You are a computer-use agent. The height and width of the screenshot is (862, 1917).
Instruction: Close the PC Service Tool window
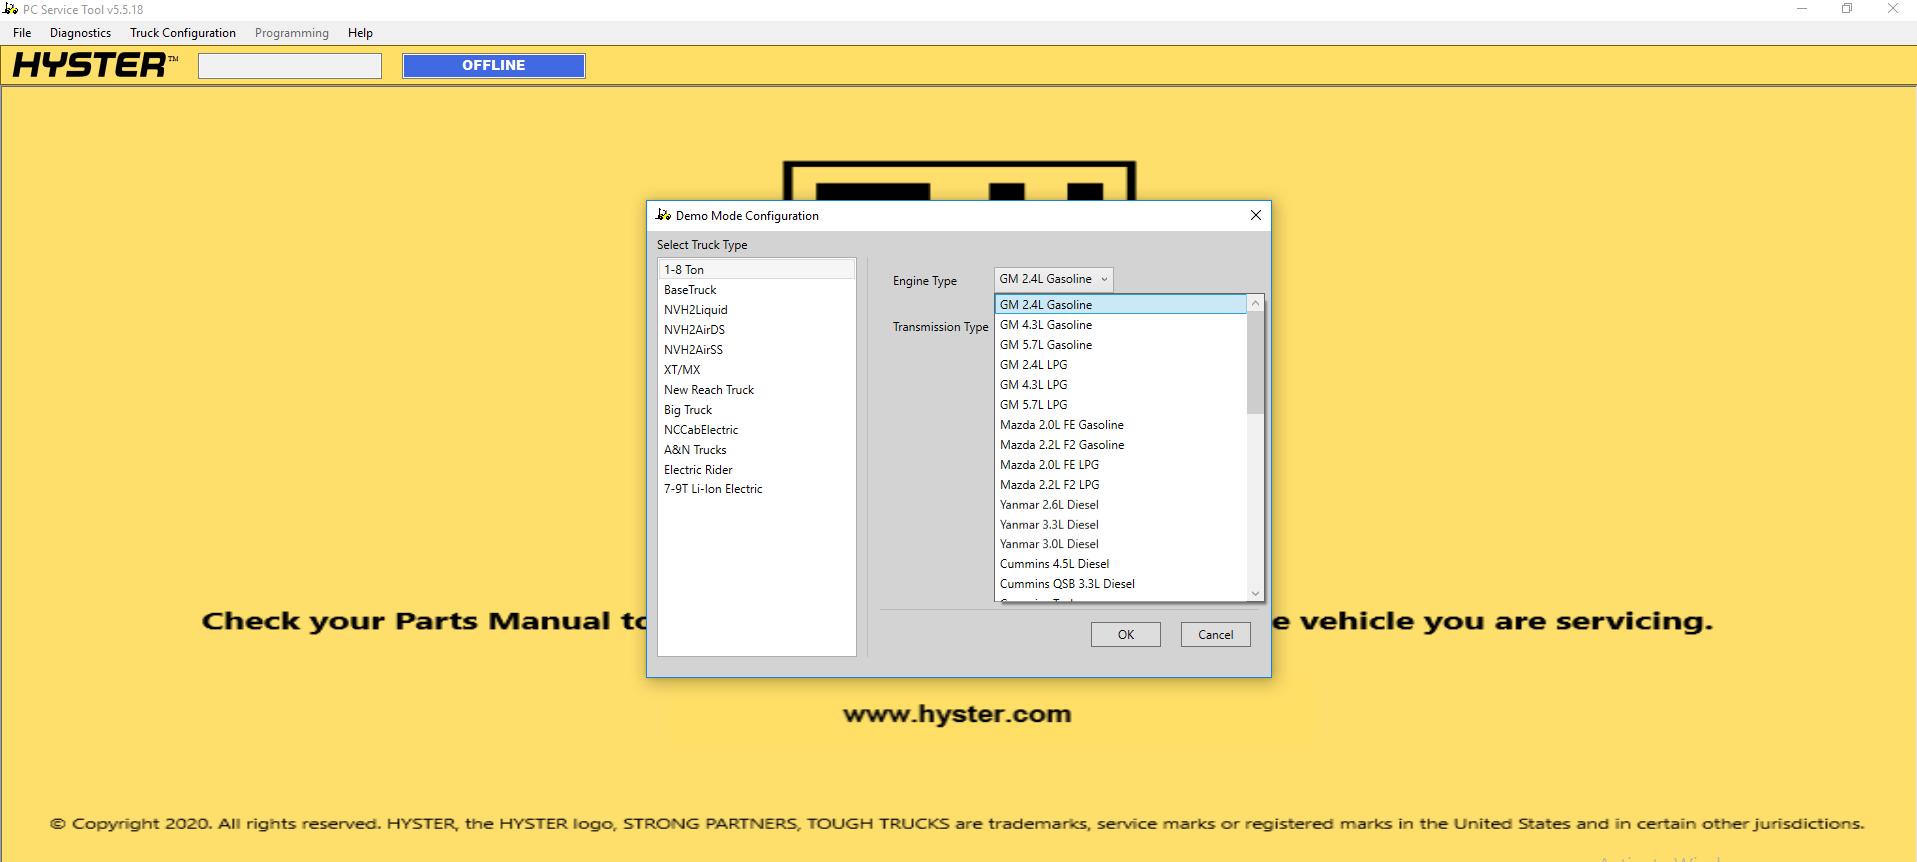coord(1893,9)
